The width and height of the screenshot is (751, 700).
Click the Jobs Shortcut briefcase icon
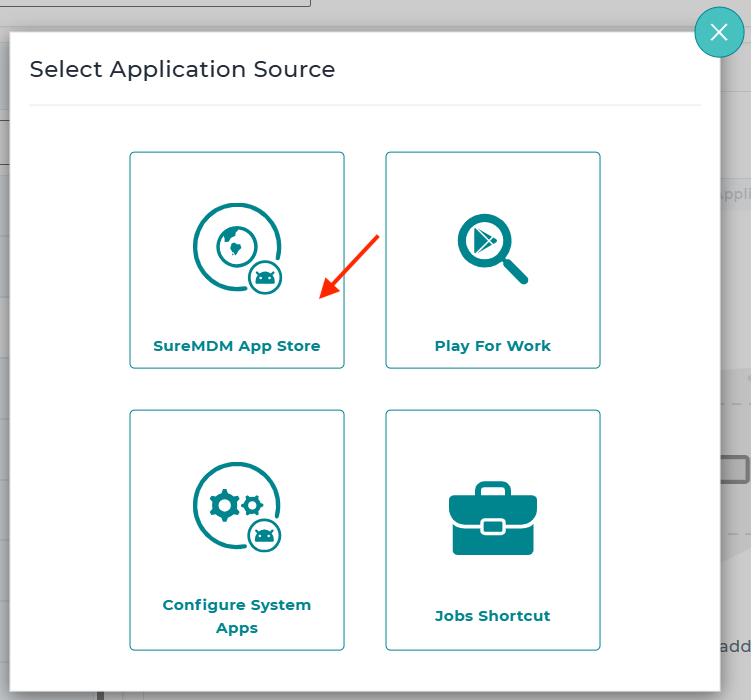point(492,518)
